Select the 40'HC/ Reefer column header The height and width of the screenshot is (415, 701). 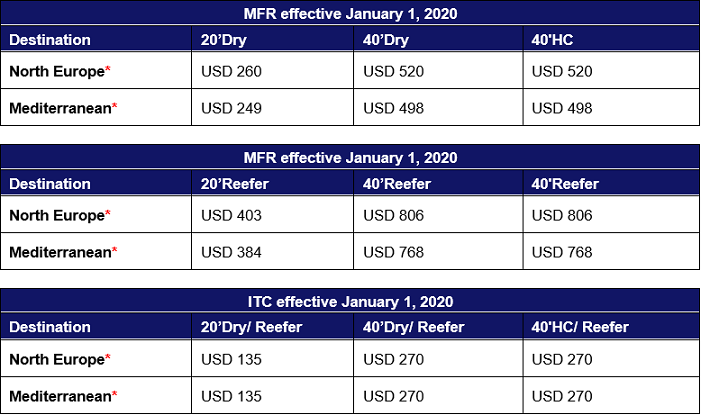pos(580,327)
